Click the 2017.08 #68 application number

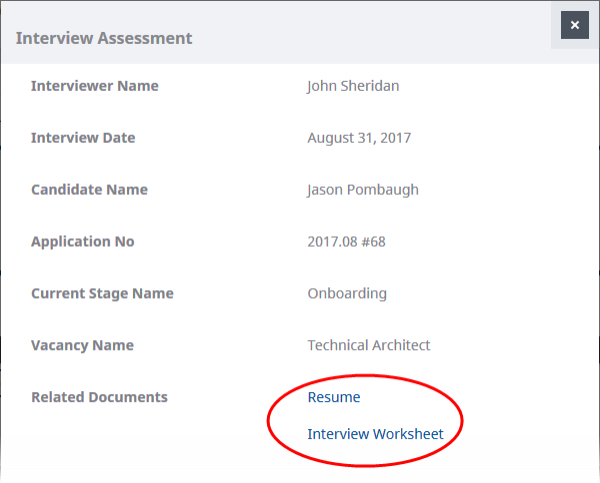(347, 242)
